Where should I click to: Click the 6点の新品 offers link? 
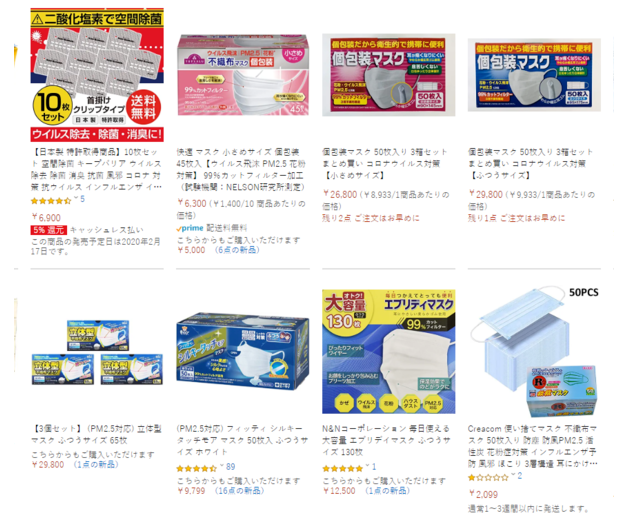click(x=237, y=250)
